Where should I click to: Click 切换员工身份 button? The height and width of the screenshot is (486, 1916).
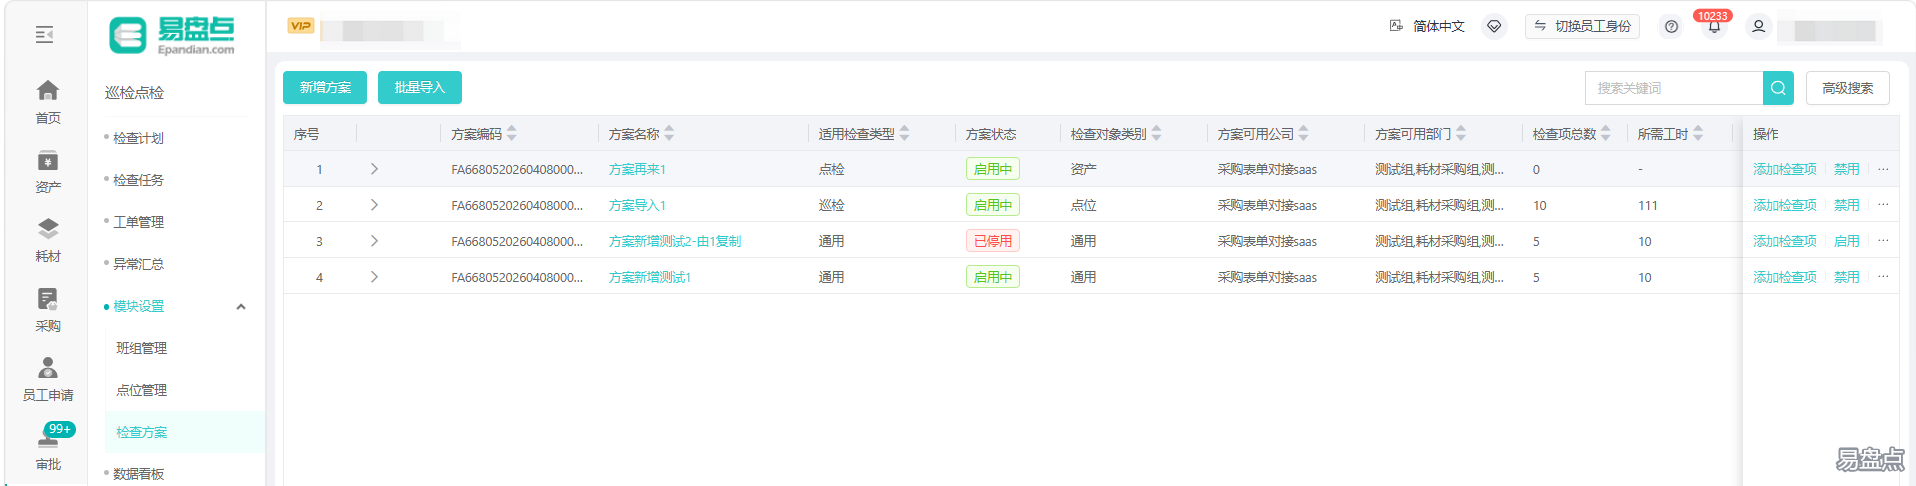coord(1583,26)
